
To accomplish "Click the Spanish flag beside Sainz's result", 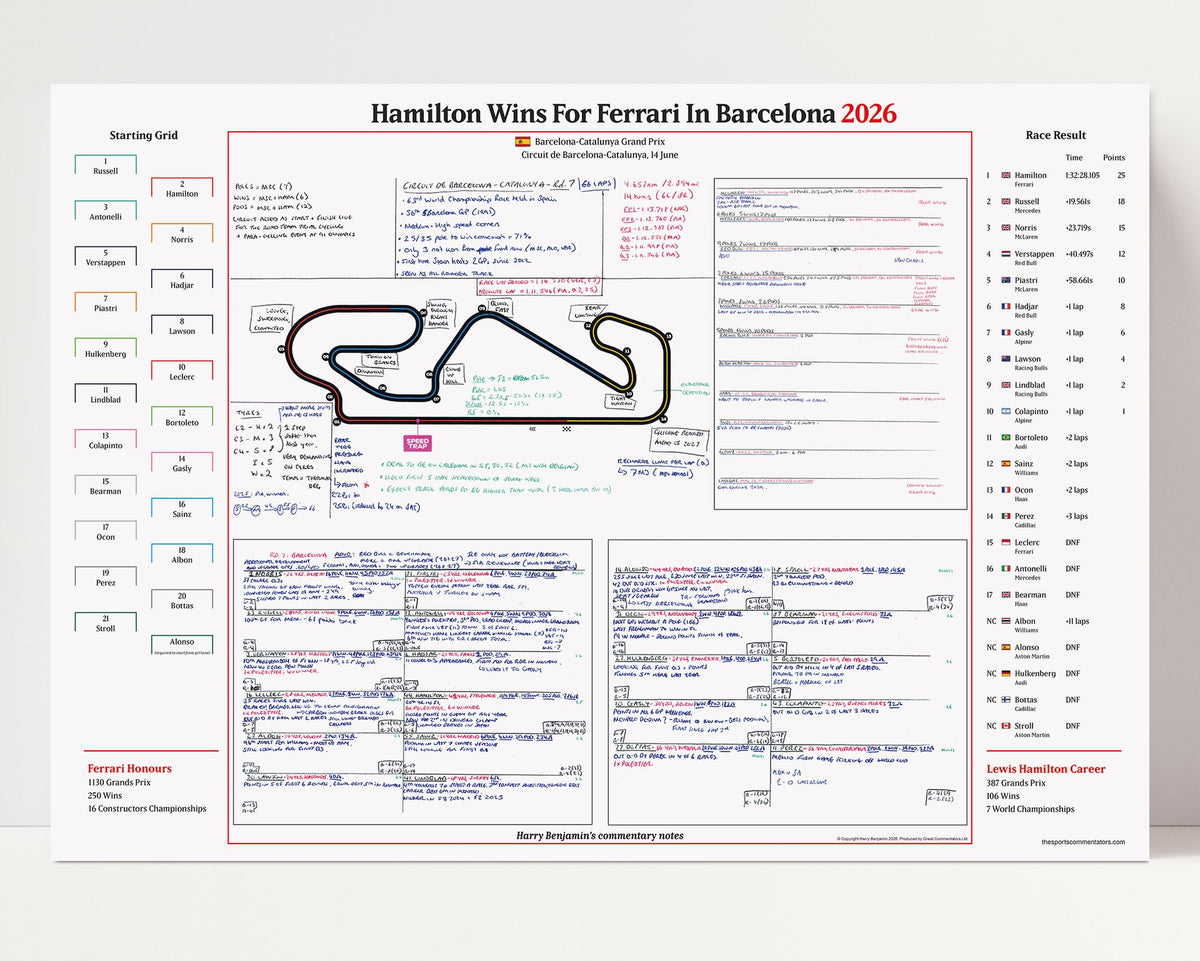I will click(x=1007, y=463).
